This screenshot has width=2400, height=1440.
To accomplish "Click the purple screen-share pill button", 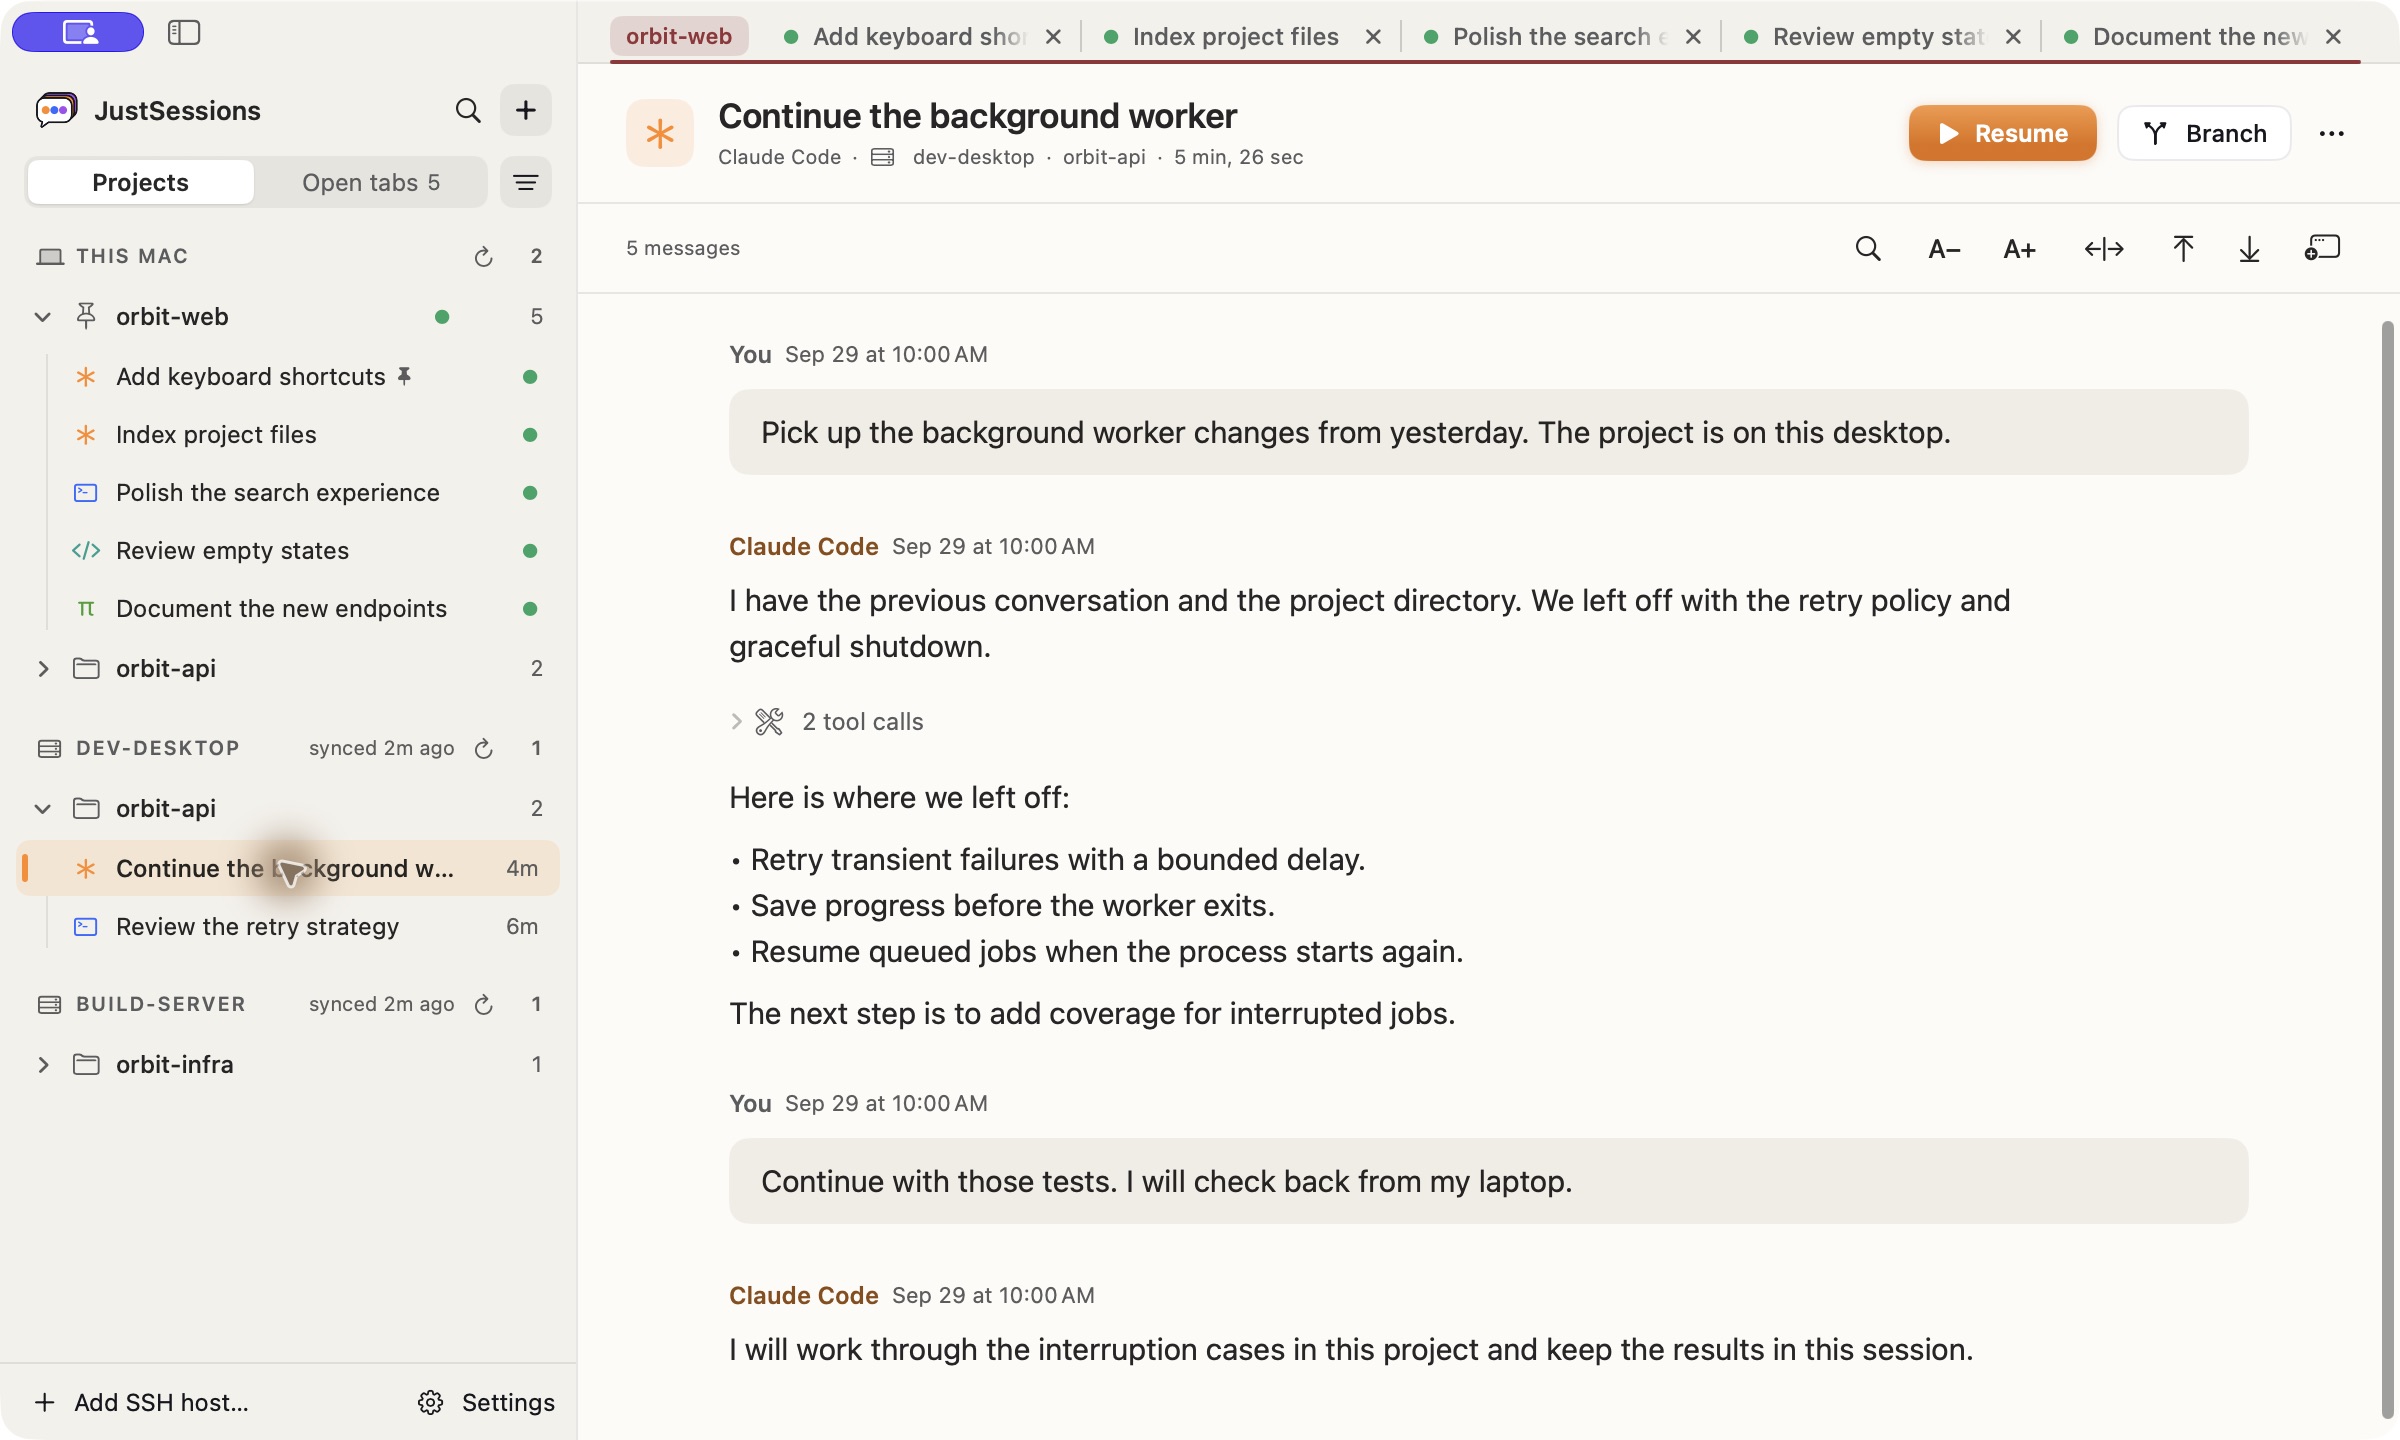I will tap(78, 32).
